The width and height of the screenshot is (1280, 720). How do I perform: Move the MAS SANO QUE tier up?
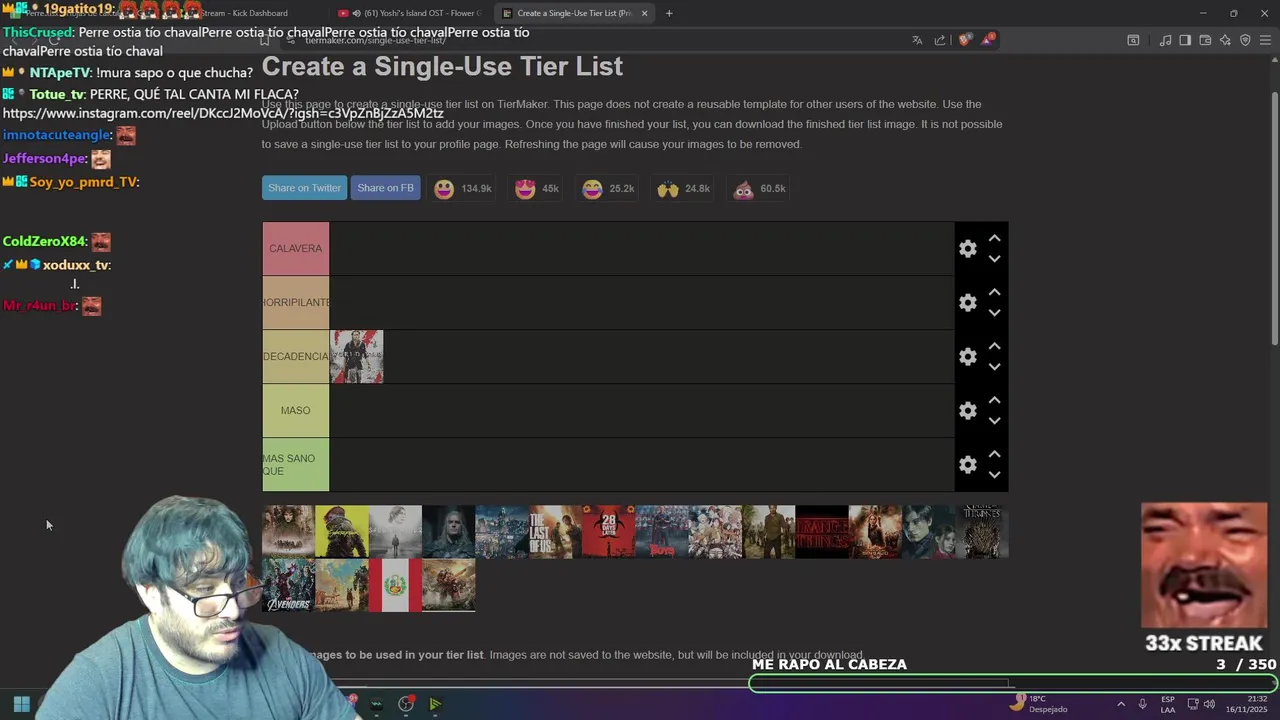tap(994, 455)
